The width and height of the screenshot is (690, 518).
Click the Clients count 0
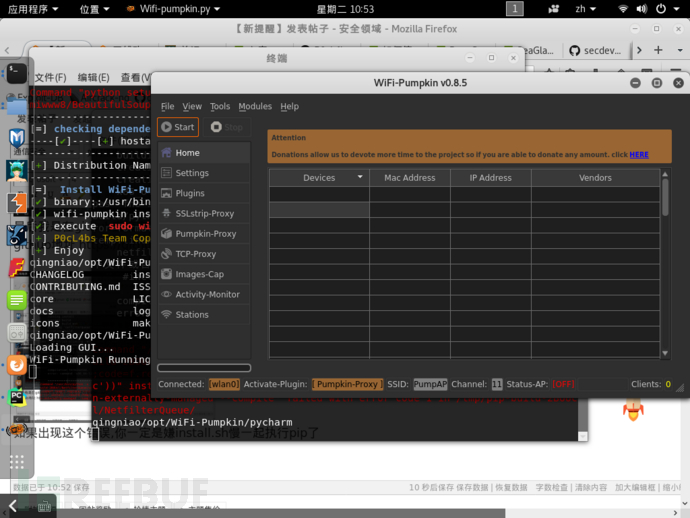(668, 384)
